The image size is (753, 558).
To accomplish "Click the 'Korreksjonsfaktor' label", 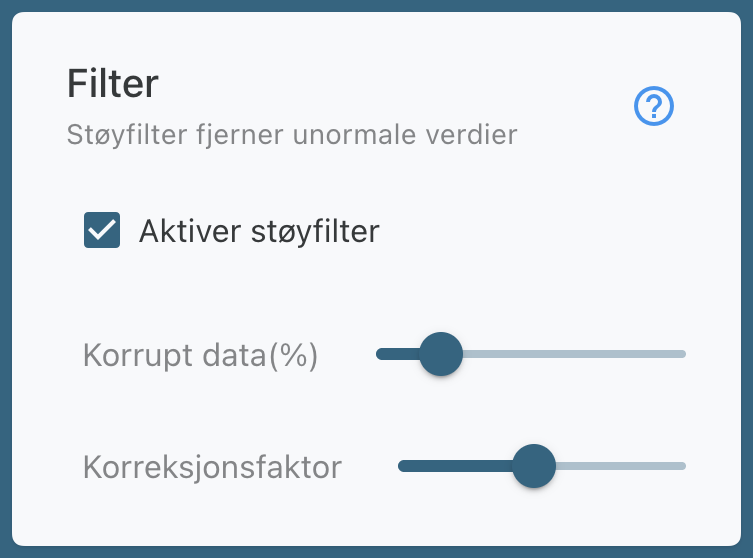I will [212, 467].
